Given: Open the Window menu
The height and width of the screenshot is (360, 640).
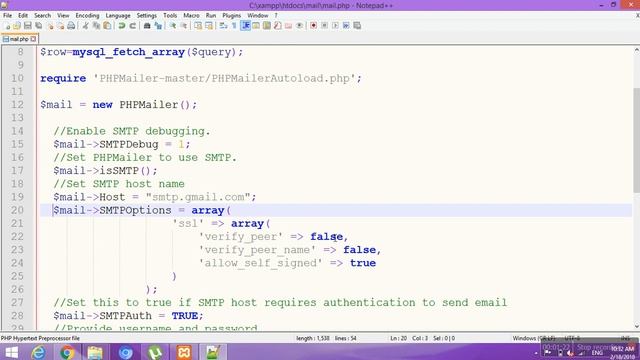Looking at the screenshot, I should [x=258, y=16].
